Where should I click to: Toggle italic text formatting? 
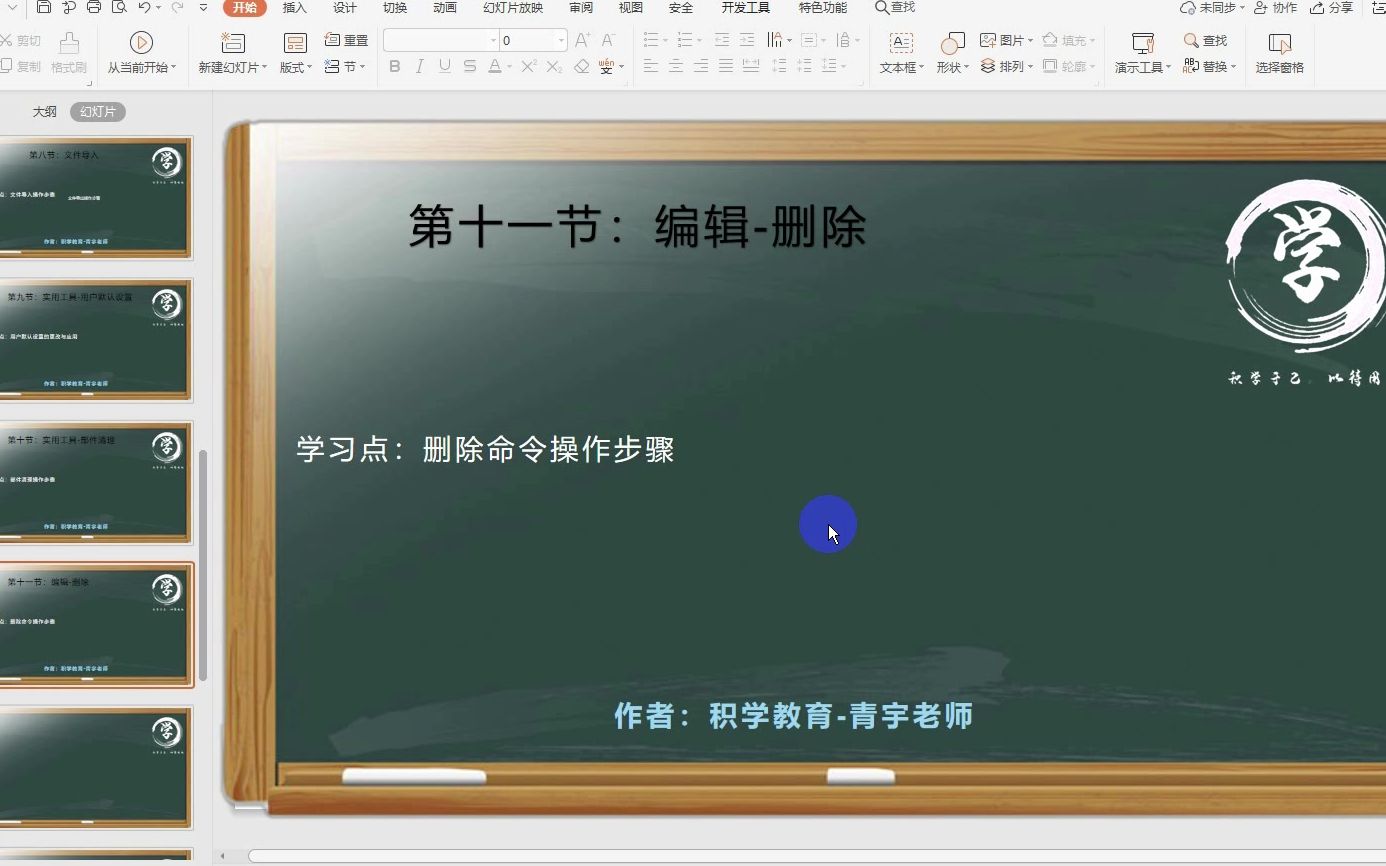click(x=419, y=67)
